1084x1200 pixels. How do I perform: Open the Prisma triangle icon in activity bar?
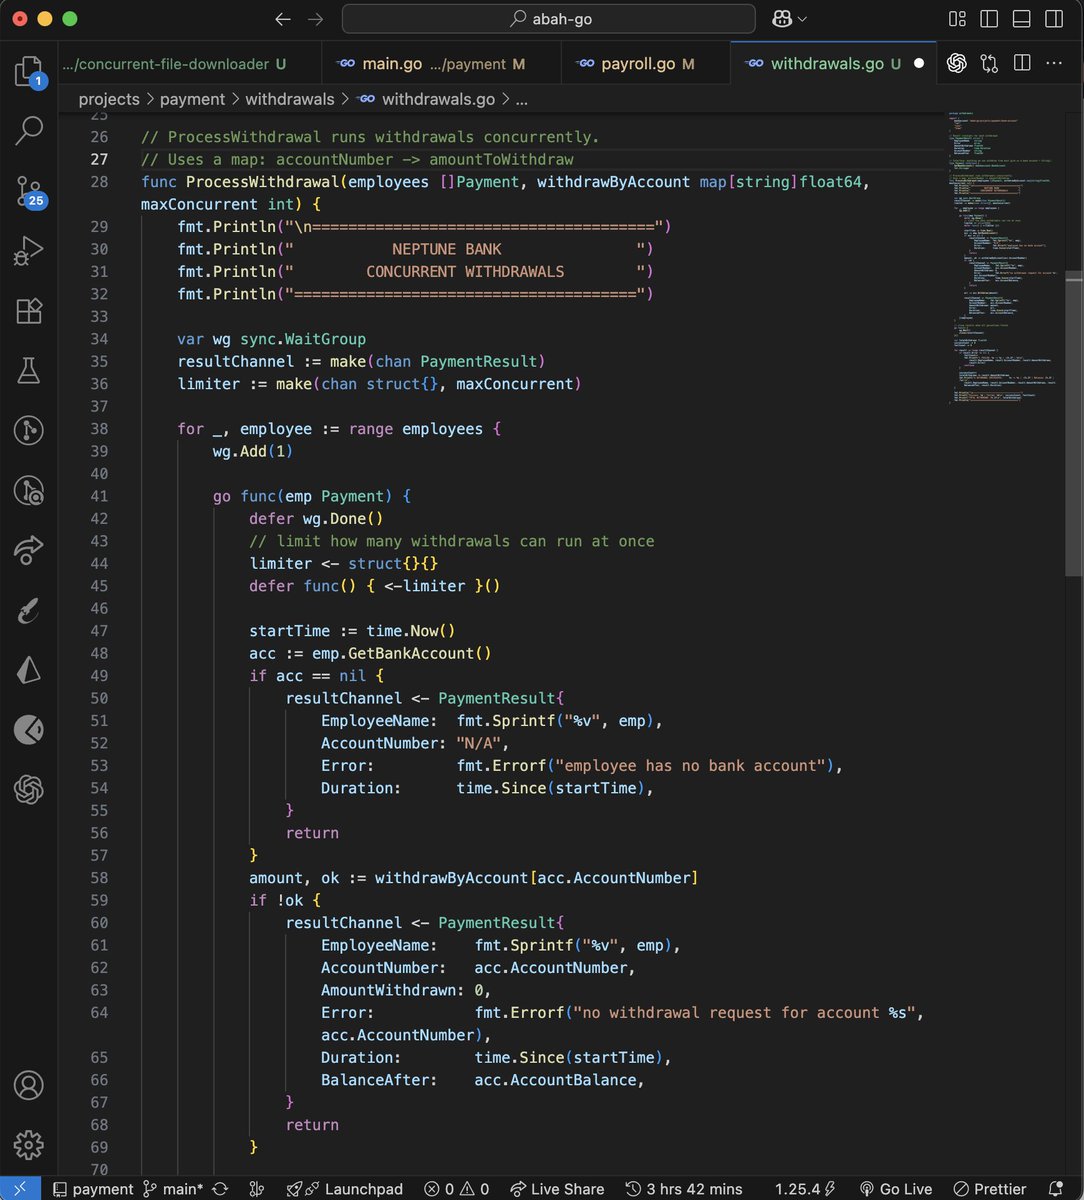point(29,670)
